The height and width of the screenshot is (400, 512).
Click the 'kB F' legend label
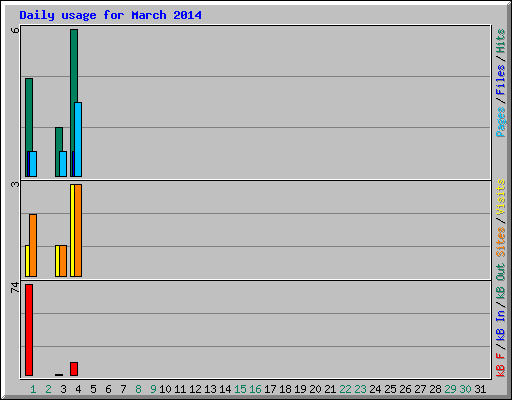501,364
